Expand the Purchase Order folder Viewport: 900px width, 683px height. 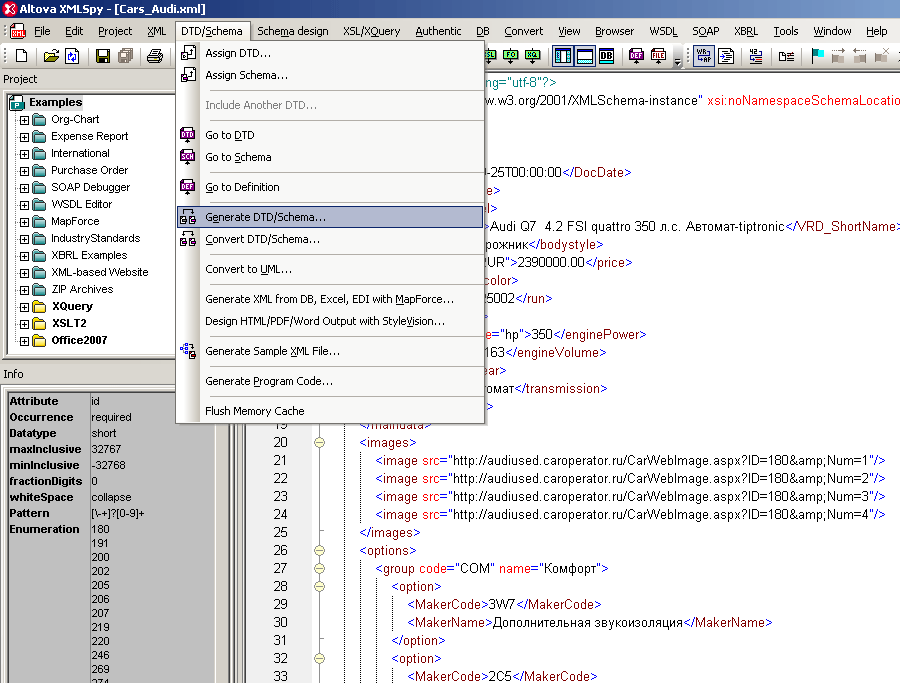[x=24, y=171]
